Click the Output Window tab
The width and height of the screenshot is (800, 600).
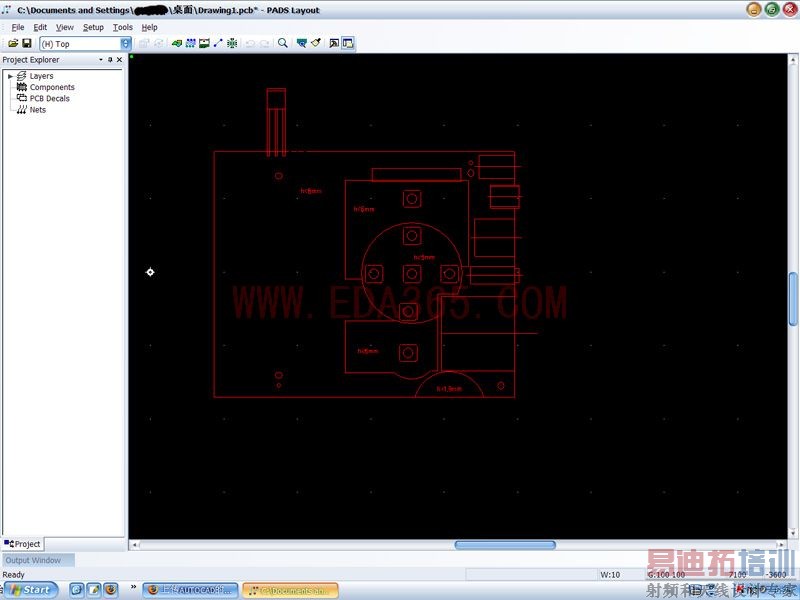click(x=38, y=560)
